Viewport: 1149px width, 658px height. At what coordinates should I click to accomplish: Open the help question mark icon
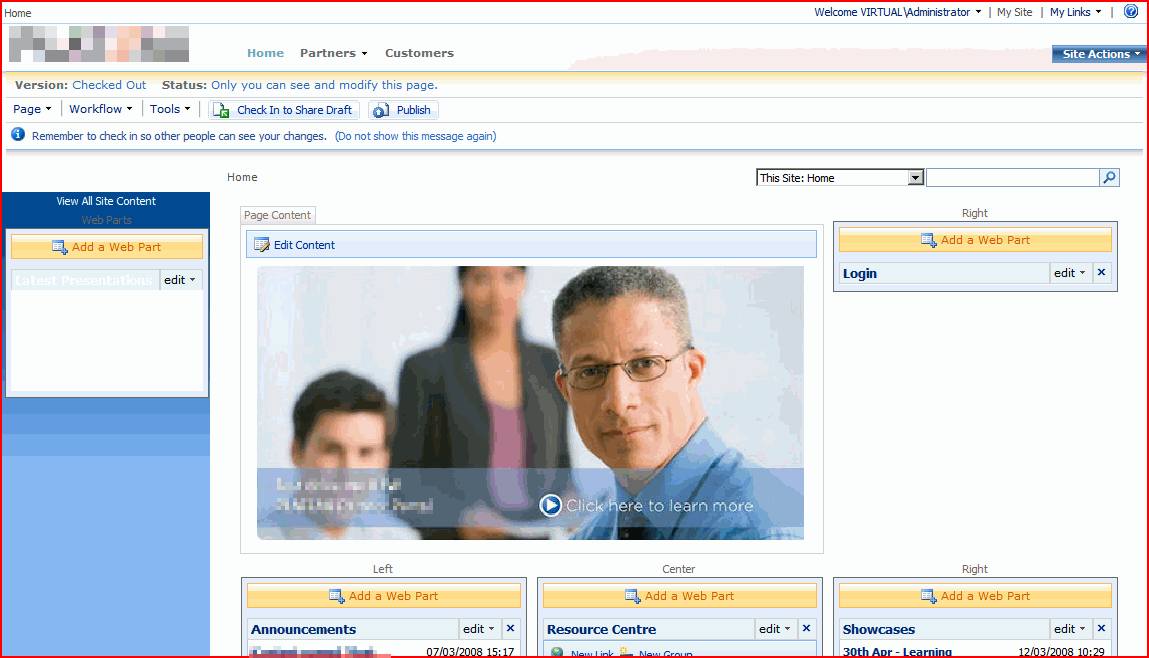1131,12
